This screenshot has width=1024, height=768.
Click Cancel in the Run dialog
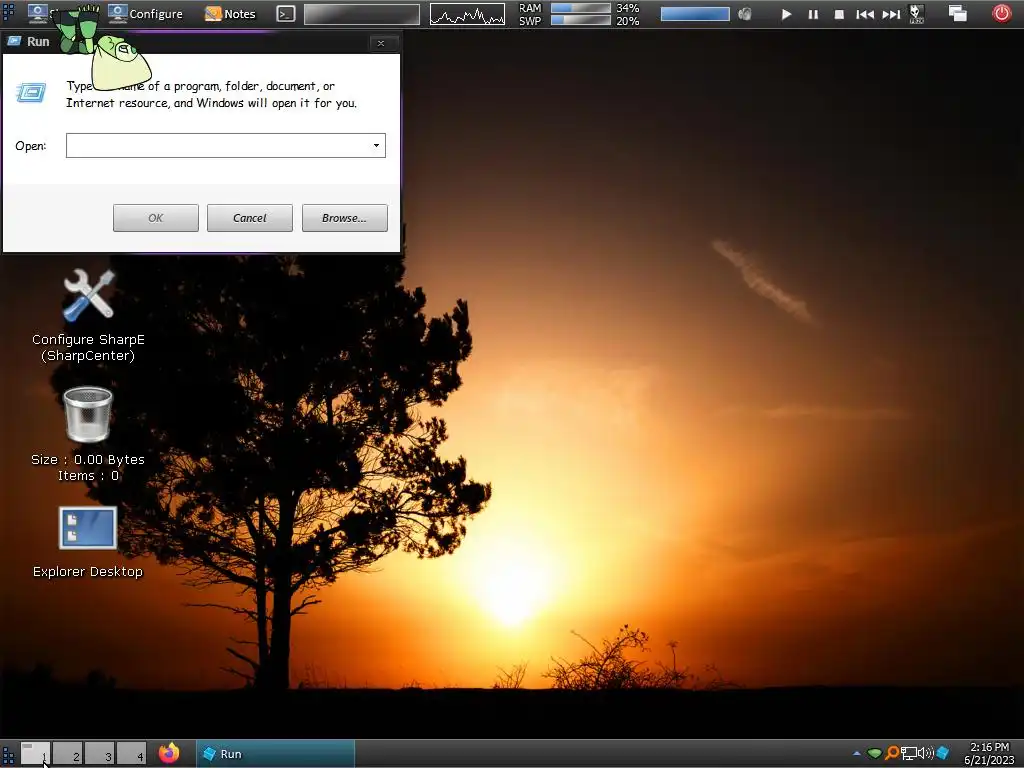tap(249, 218)
